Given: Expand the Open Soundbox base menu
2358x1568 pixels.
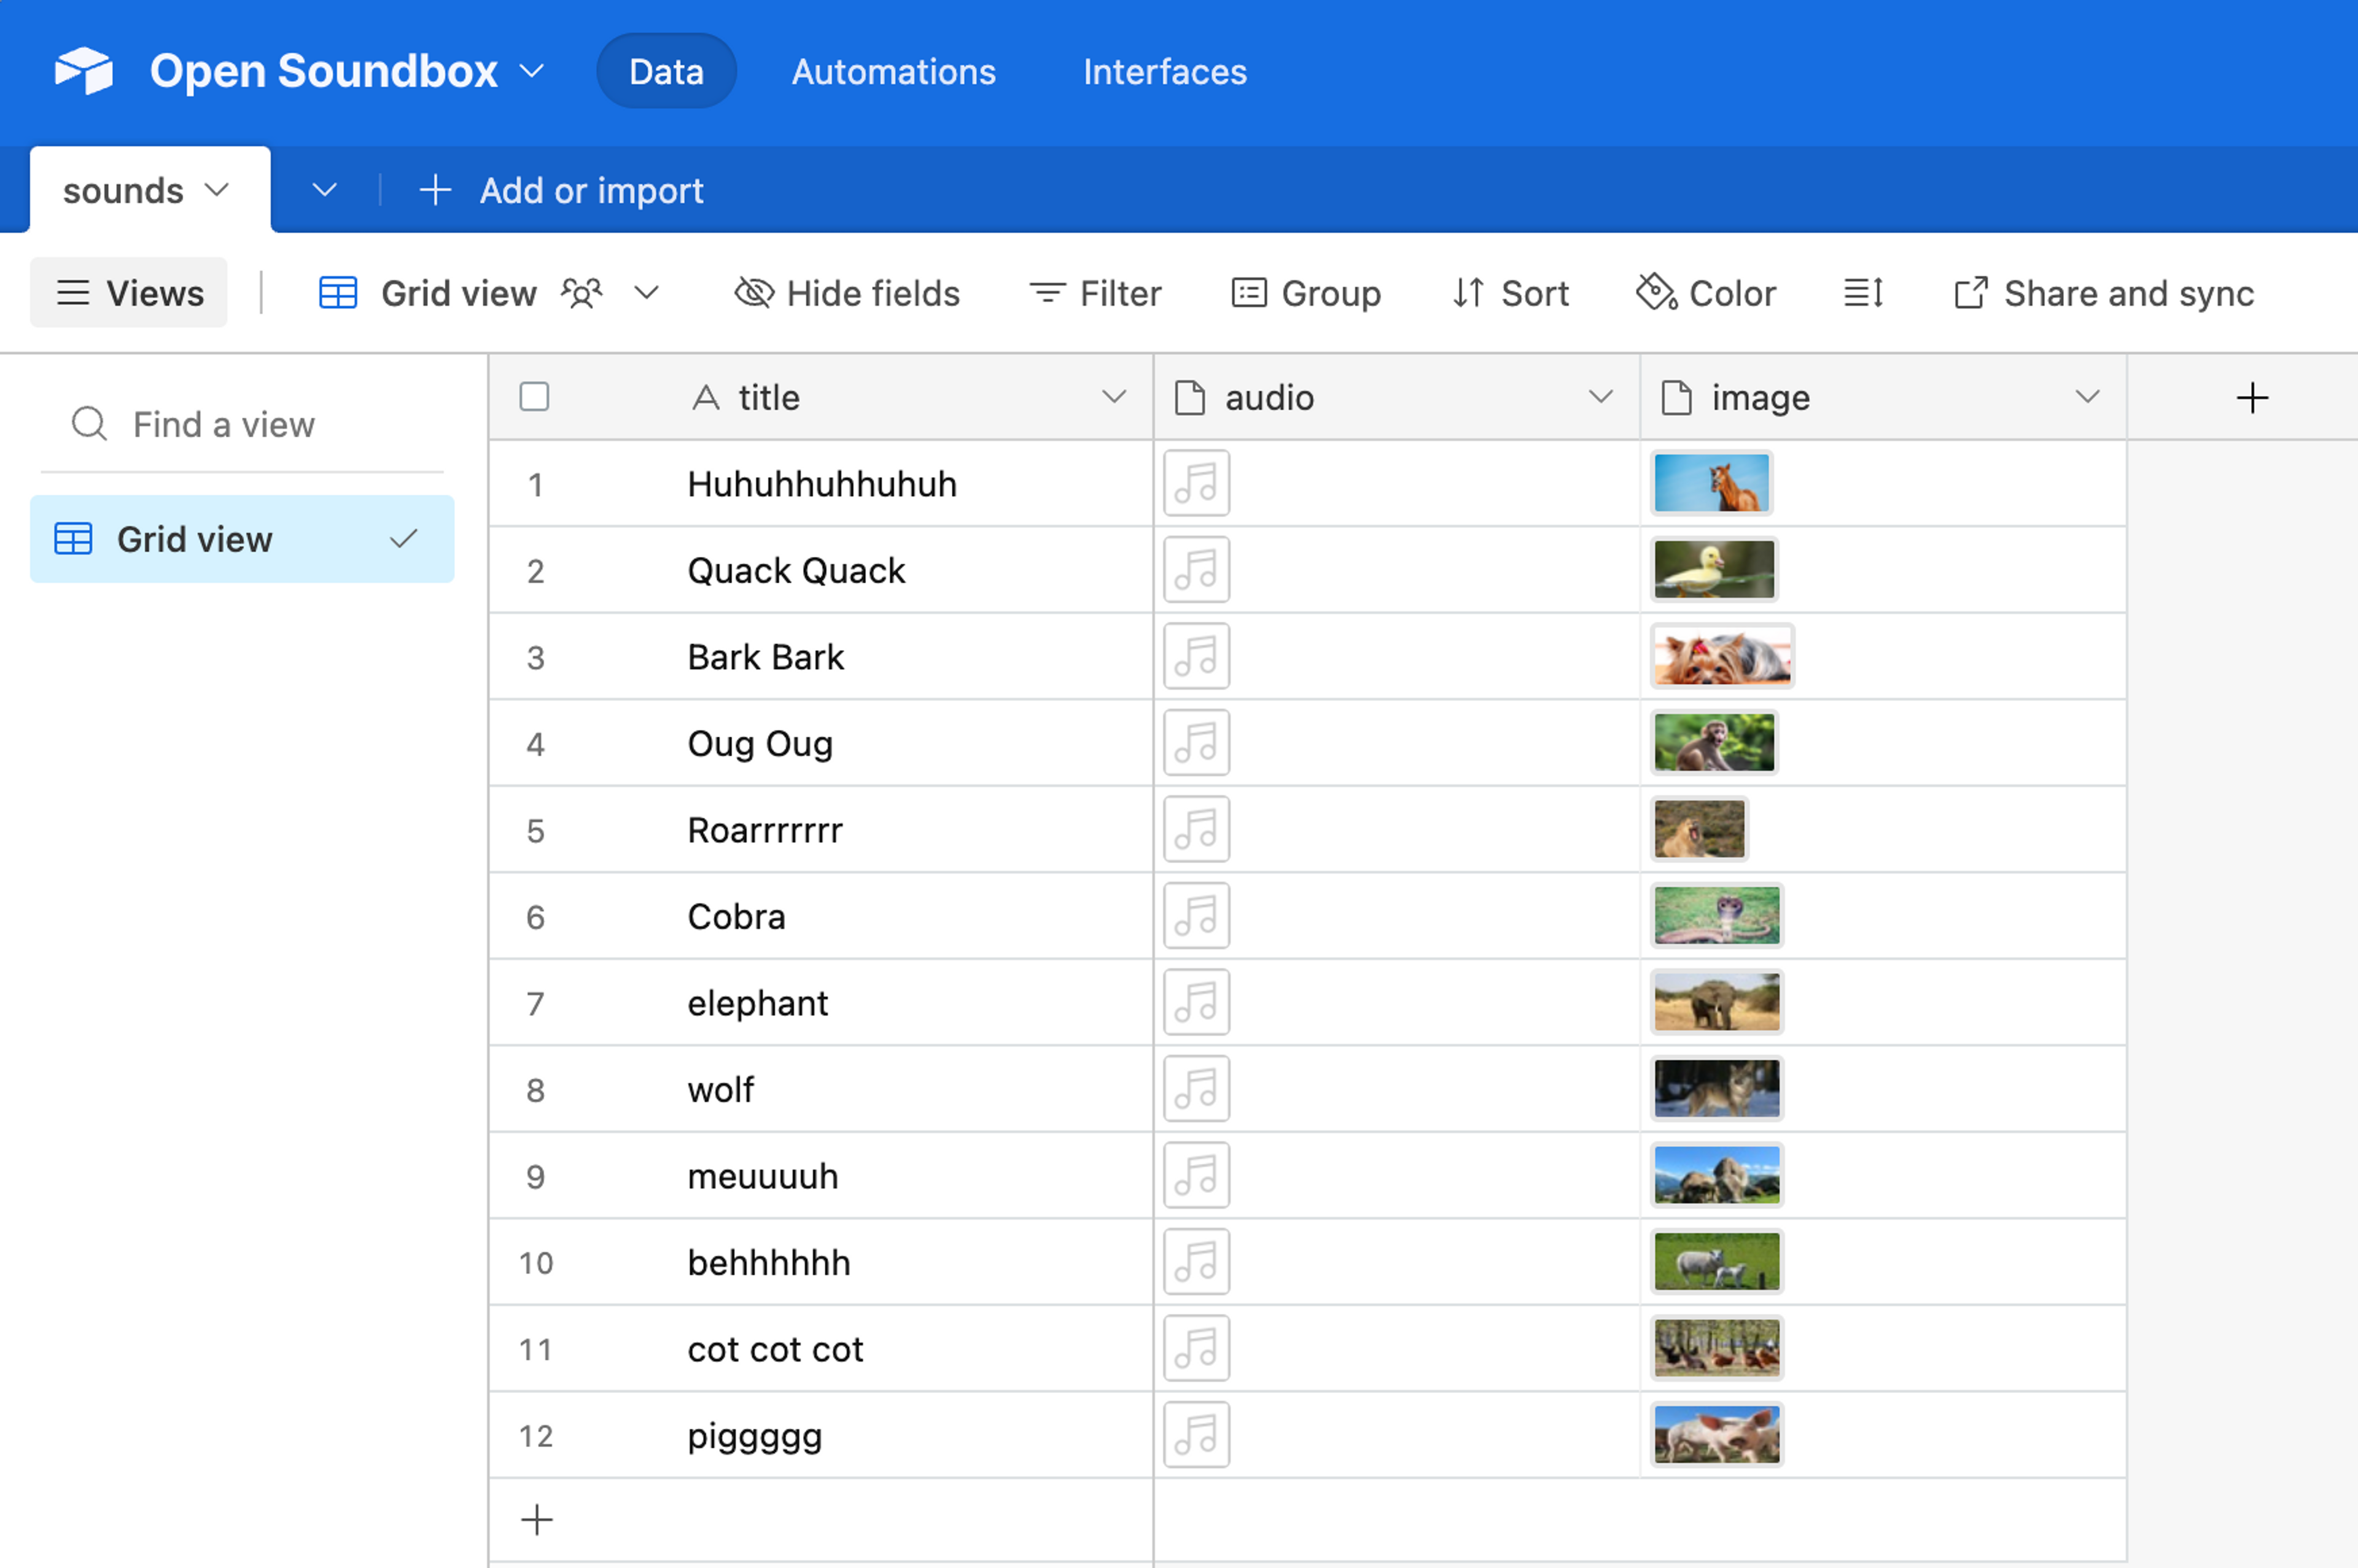Looking at the screenshot, I should point(532,71).
